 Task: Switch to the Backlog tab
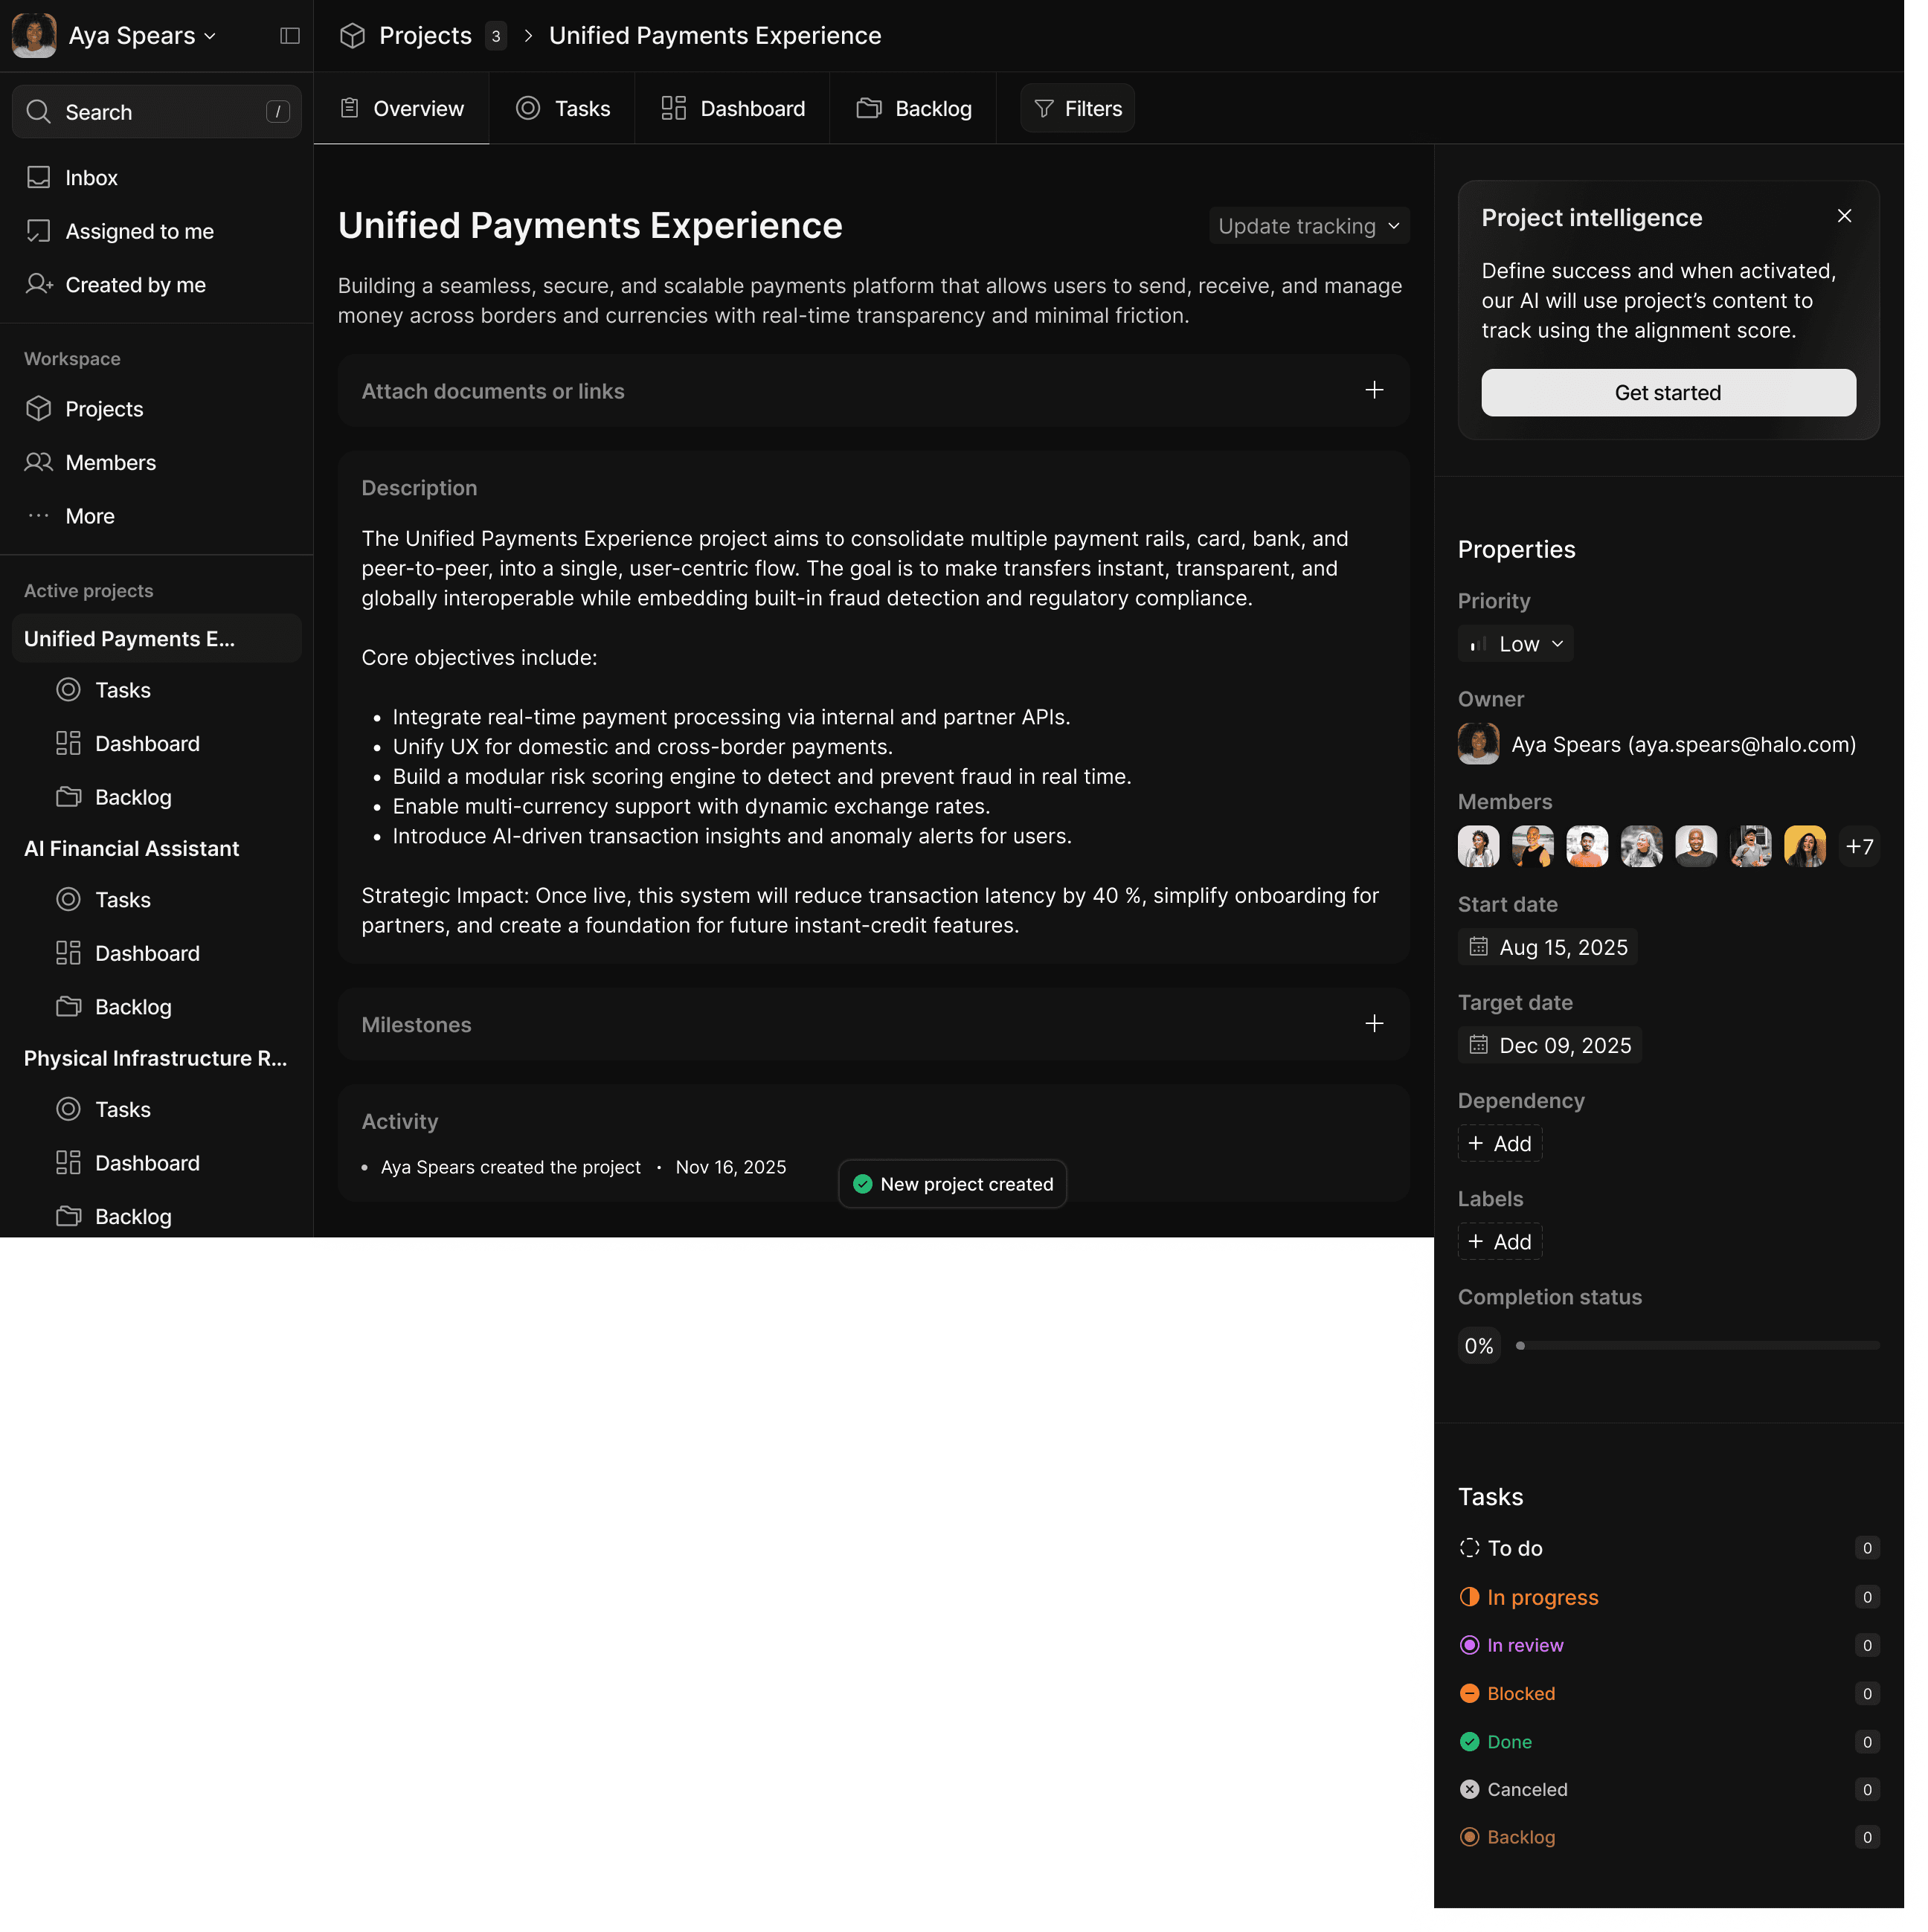point(914,108)
